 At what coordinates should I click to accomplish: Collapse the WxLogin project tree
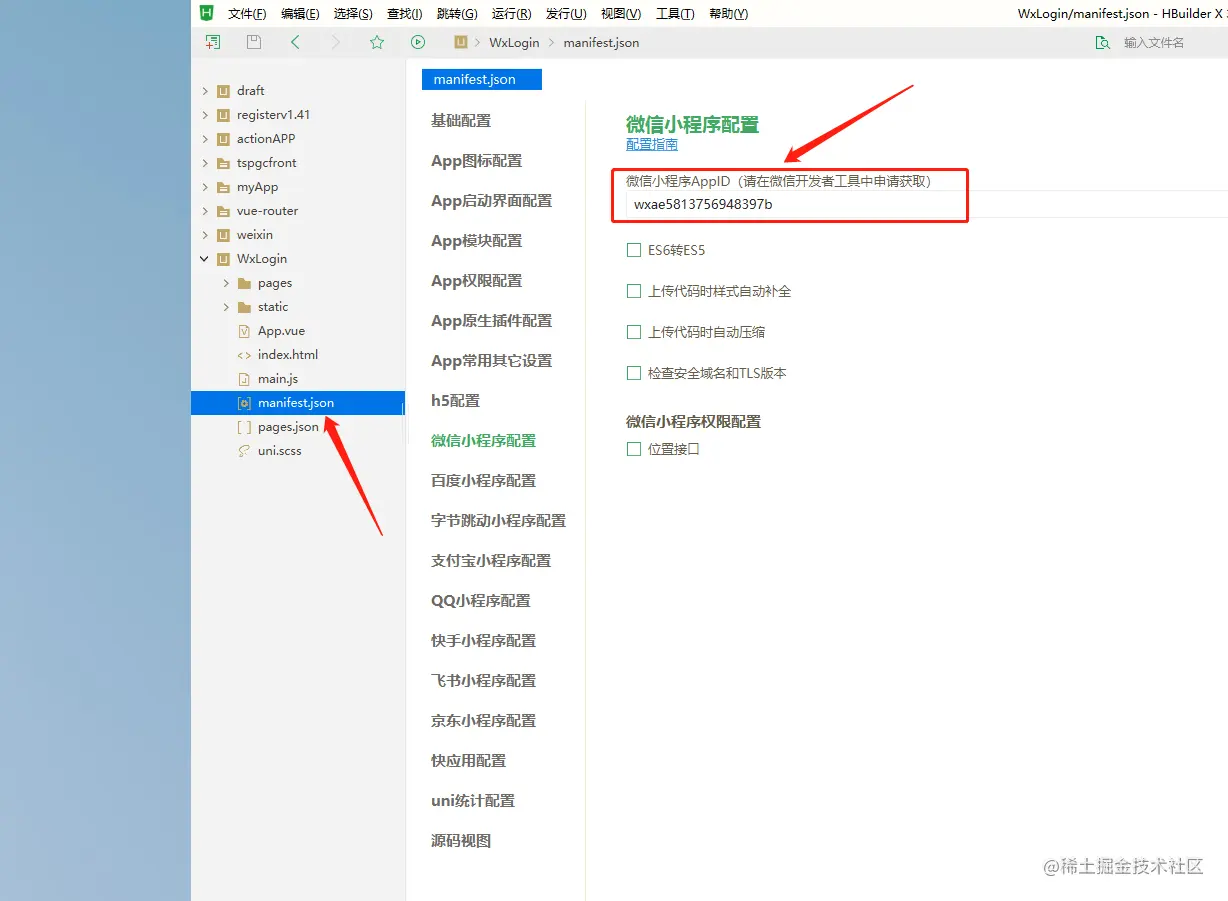pyautogui.click(x=205, y=259)
